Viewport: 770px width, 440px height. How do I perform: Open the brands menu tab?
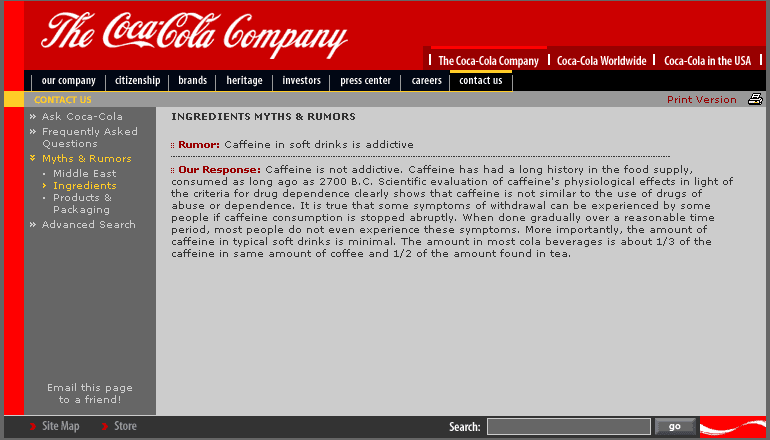(192, 81)
